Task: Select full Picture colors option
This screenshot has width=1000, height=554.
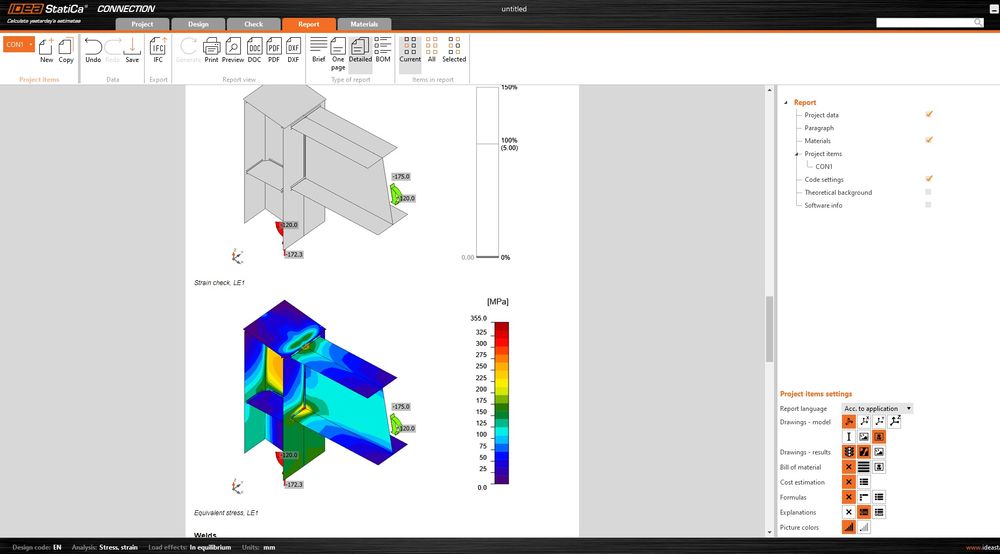Action: tap(849, 527)
